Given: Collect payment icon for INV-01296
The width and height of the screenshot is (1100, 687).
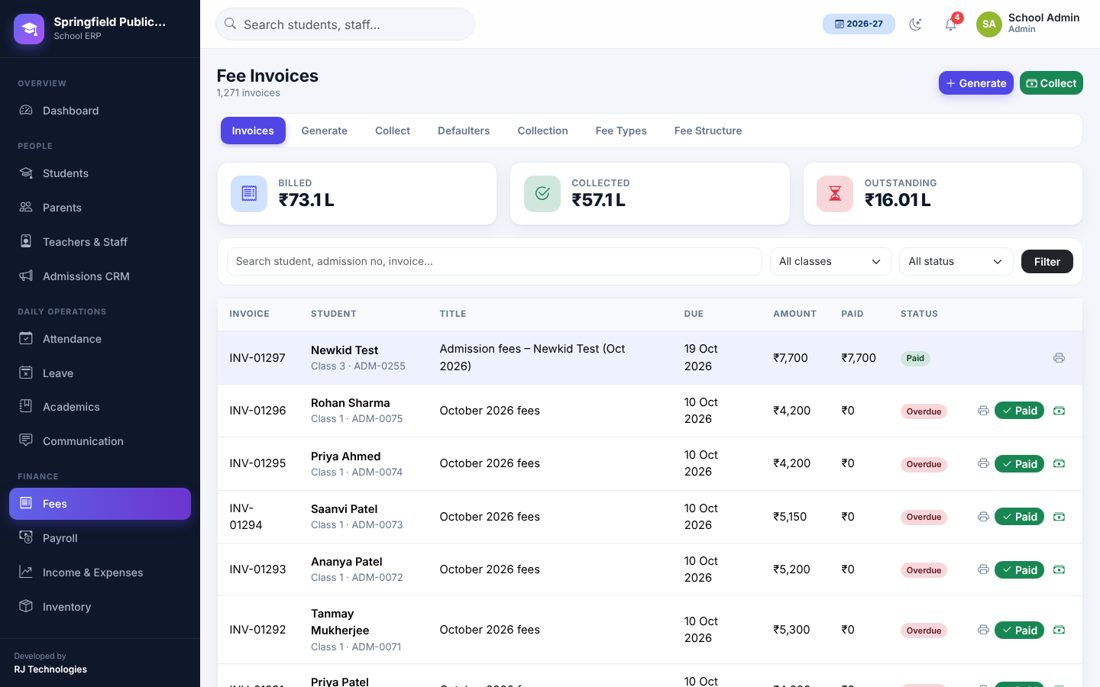Looking at the screenshot, I should click(1059, 411).
